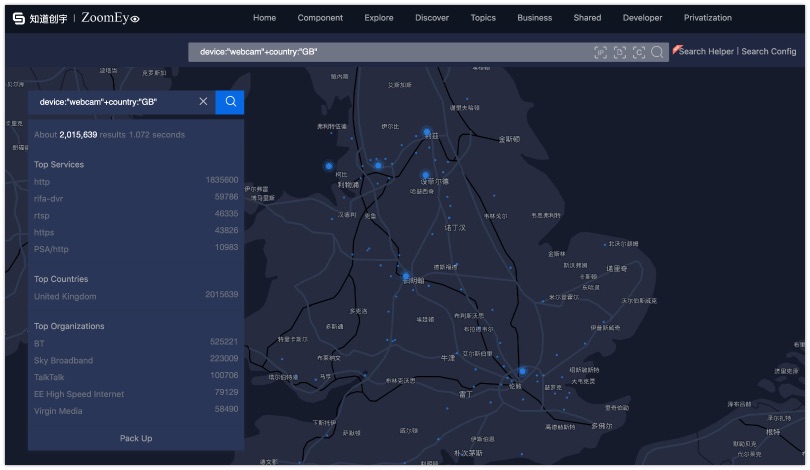810x470 pixels.
Task: Open the Discover menu
Action: click(432, 18)
